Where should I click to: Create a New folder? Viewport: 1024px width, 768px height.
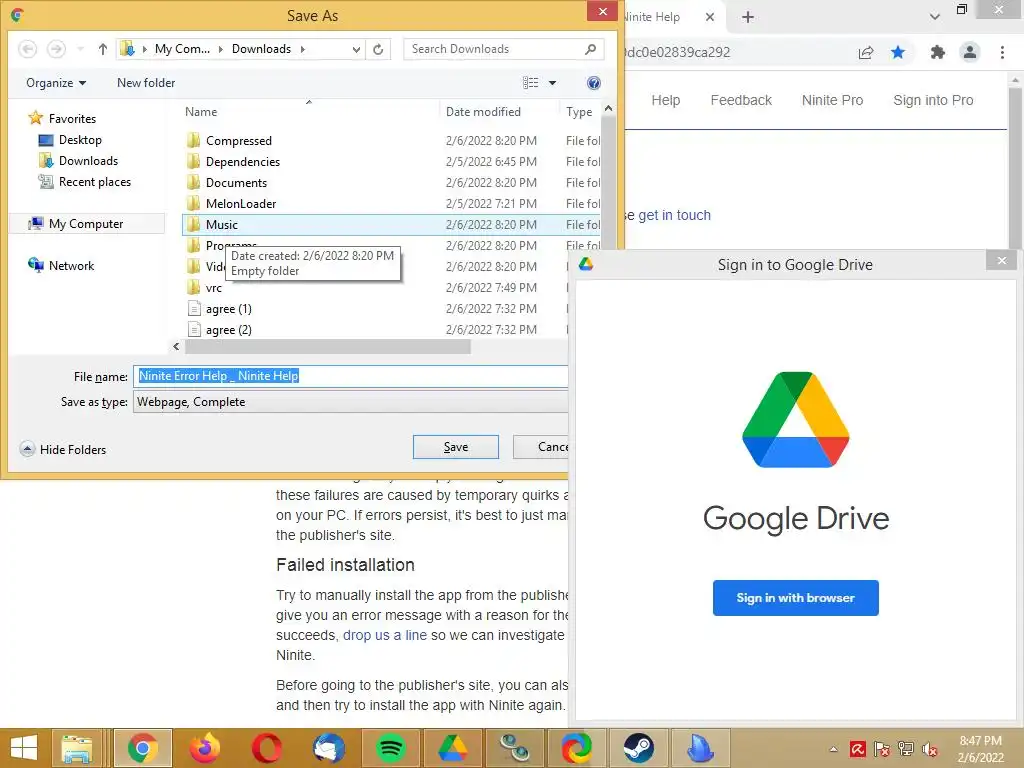point(146,83)
